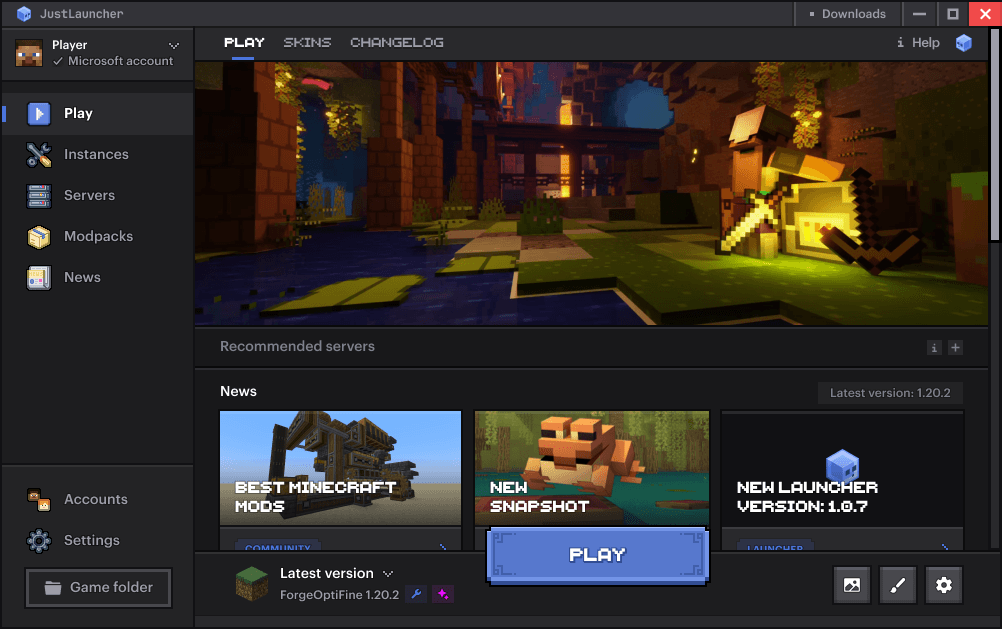Open instance settings via the gear icon
The height and width of the screenshot is (629, 1002).
tap(943, 585)
